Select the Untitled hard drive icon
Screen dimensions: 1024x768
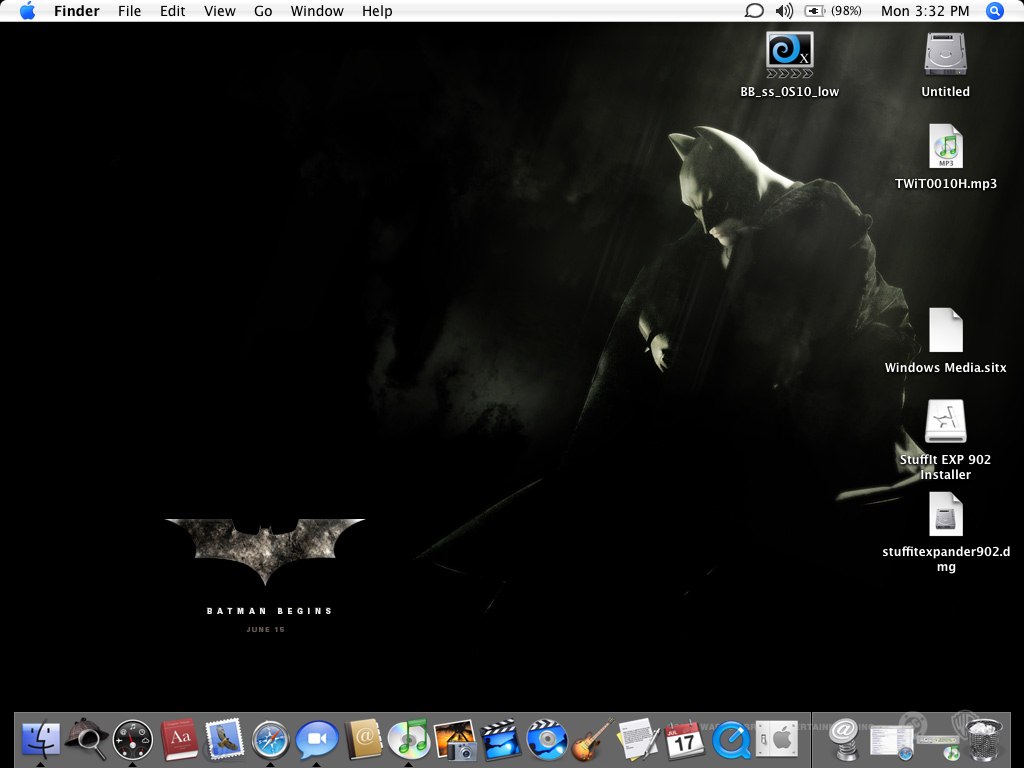click(x=946, y=65)
